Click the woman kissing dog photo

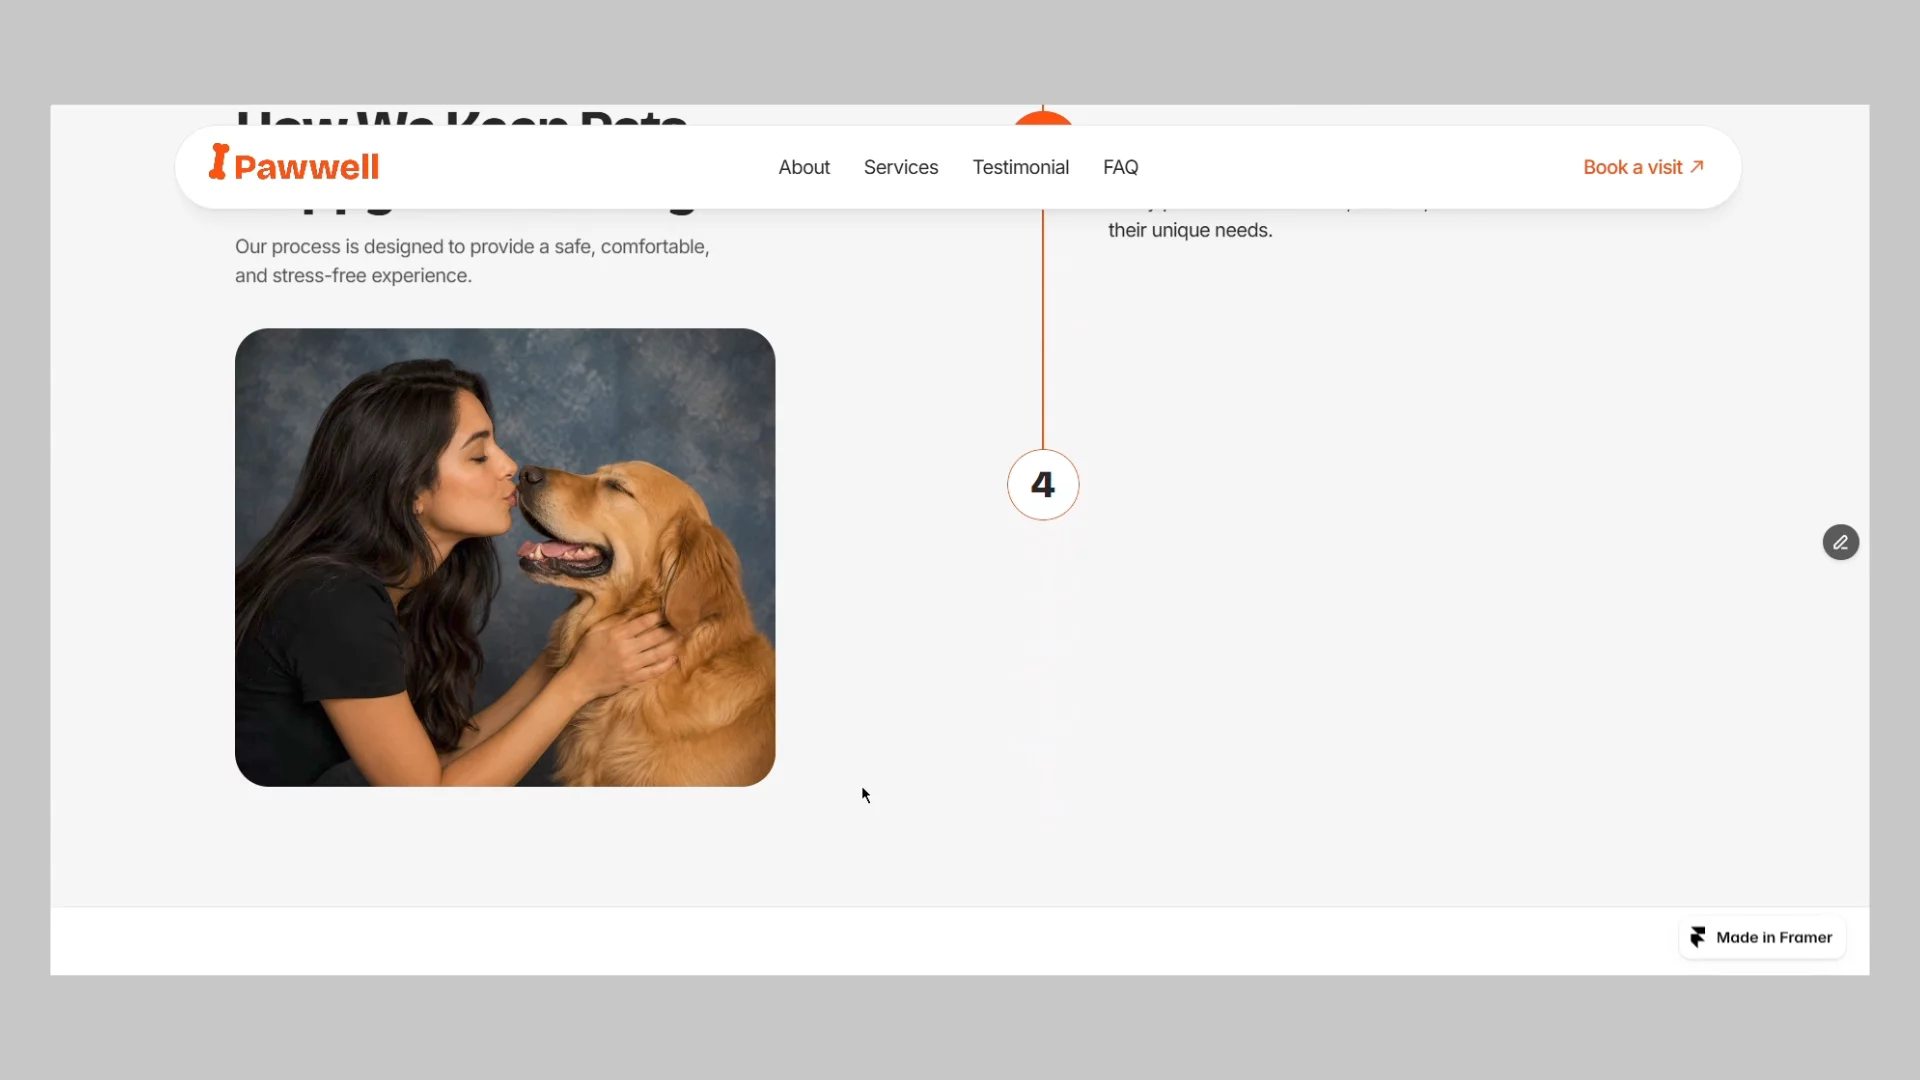[505, 557]
